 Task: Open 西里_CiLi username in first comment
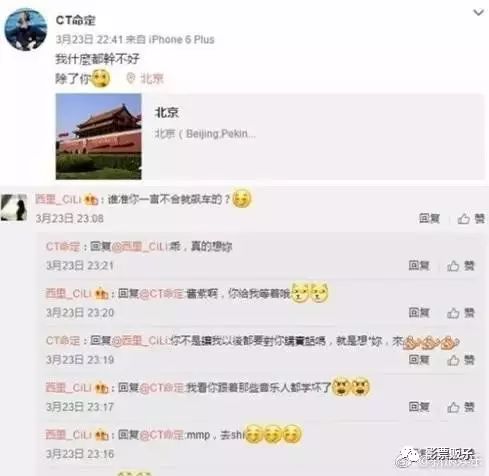coord(58,199)
